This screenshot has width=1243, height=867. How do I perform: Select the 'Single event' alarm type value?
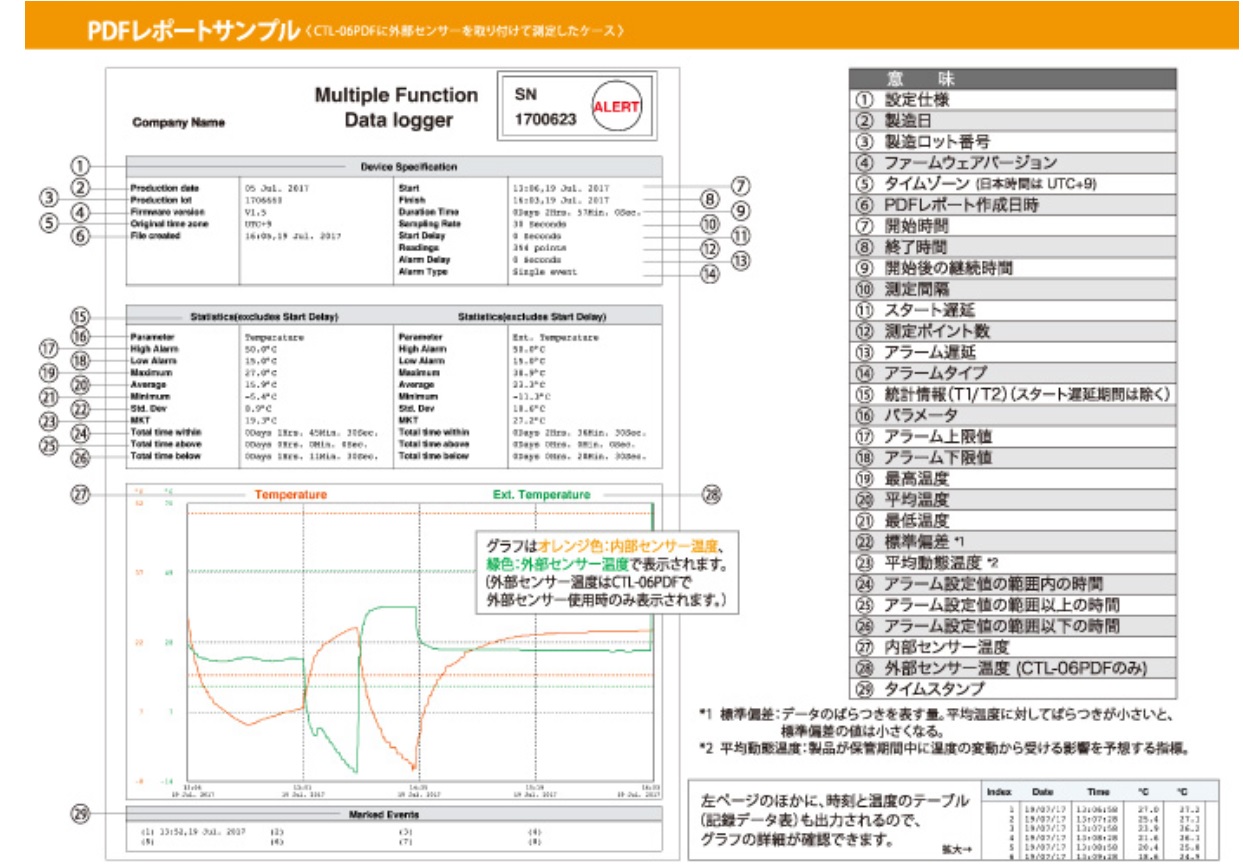pyautogui.click(x=544, y=271)
